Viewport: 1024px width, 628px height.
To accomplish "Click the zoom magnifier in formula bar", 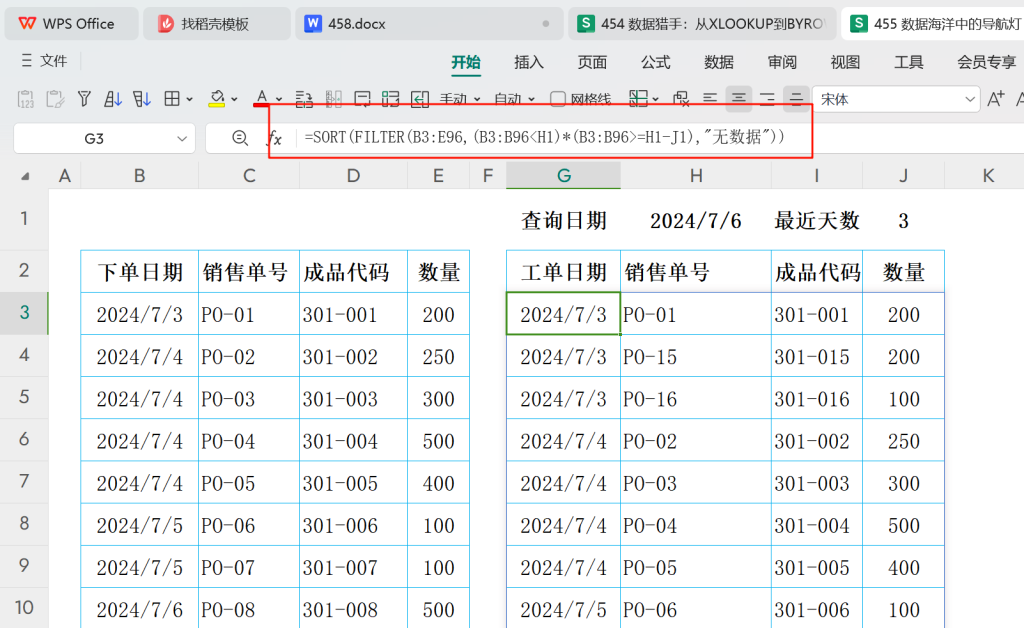I will [x=240, y=138].
